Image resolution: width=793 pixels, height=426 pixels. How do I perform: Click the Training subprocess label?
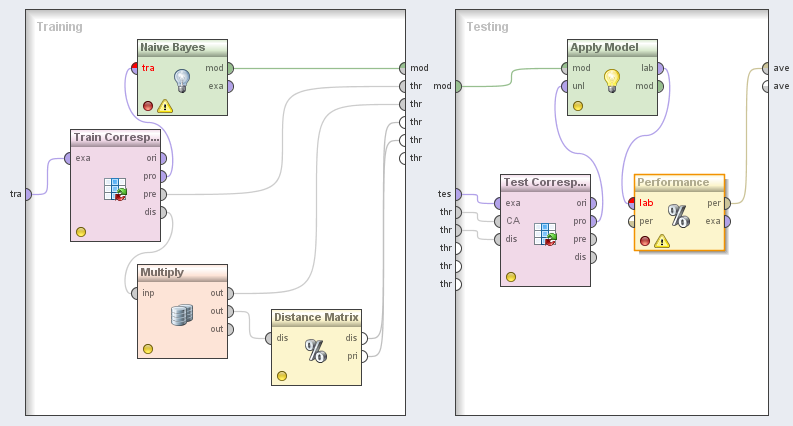pyautogui.click(x=59, y=26)
